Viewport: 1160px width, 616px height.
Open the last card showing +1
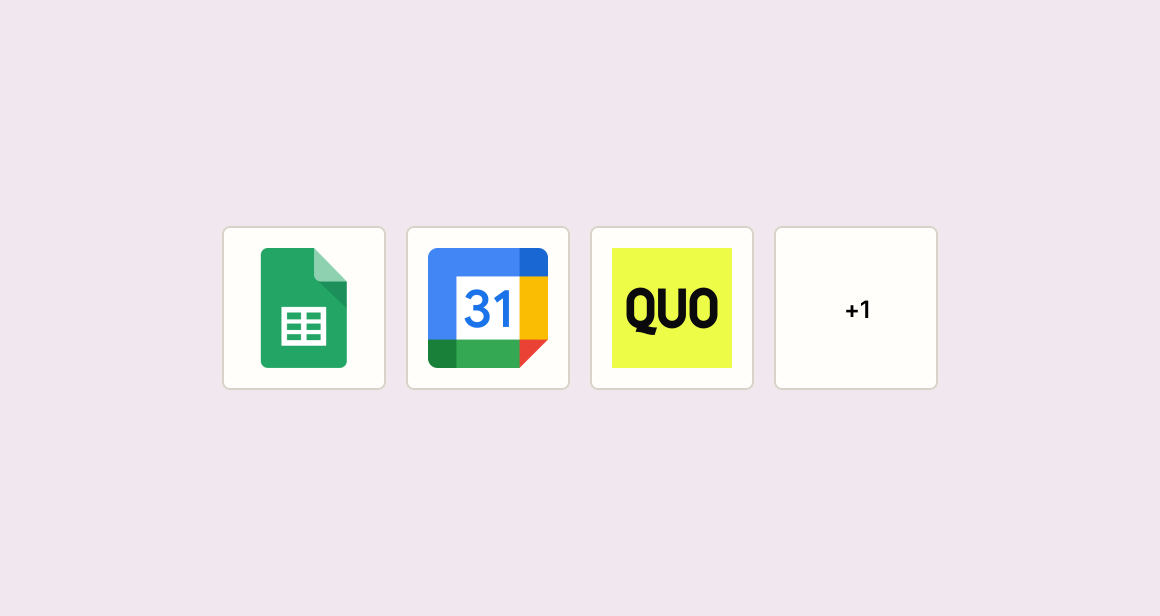tap(856, 308)
